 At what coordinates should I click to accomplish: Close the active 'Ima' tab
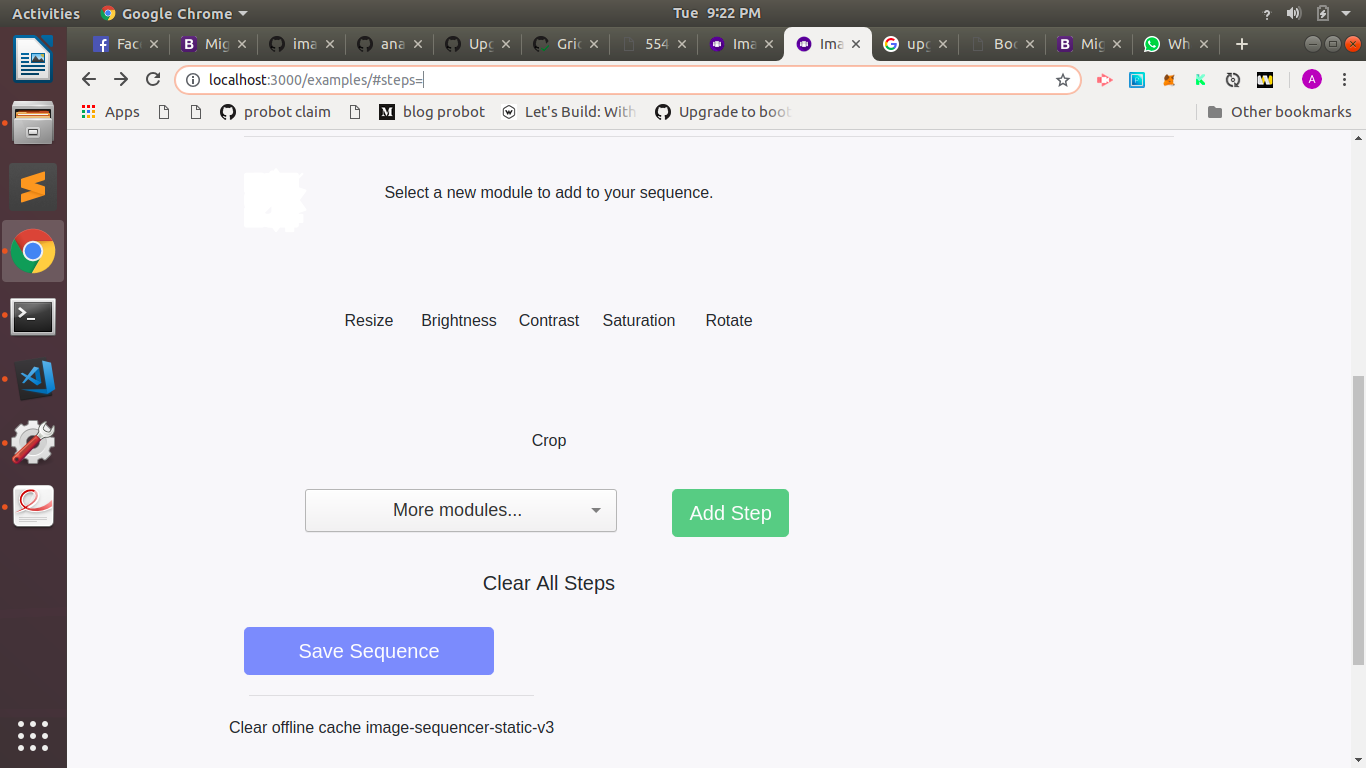[x=856, y=44]
